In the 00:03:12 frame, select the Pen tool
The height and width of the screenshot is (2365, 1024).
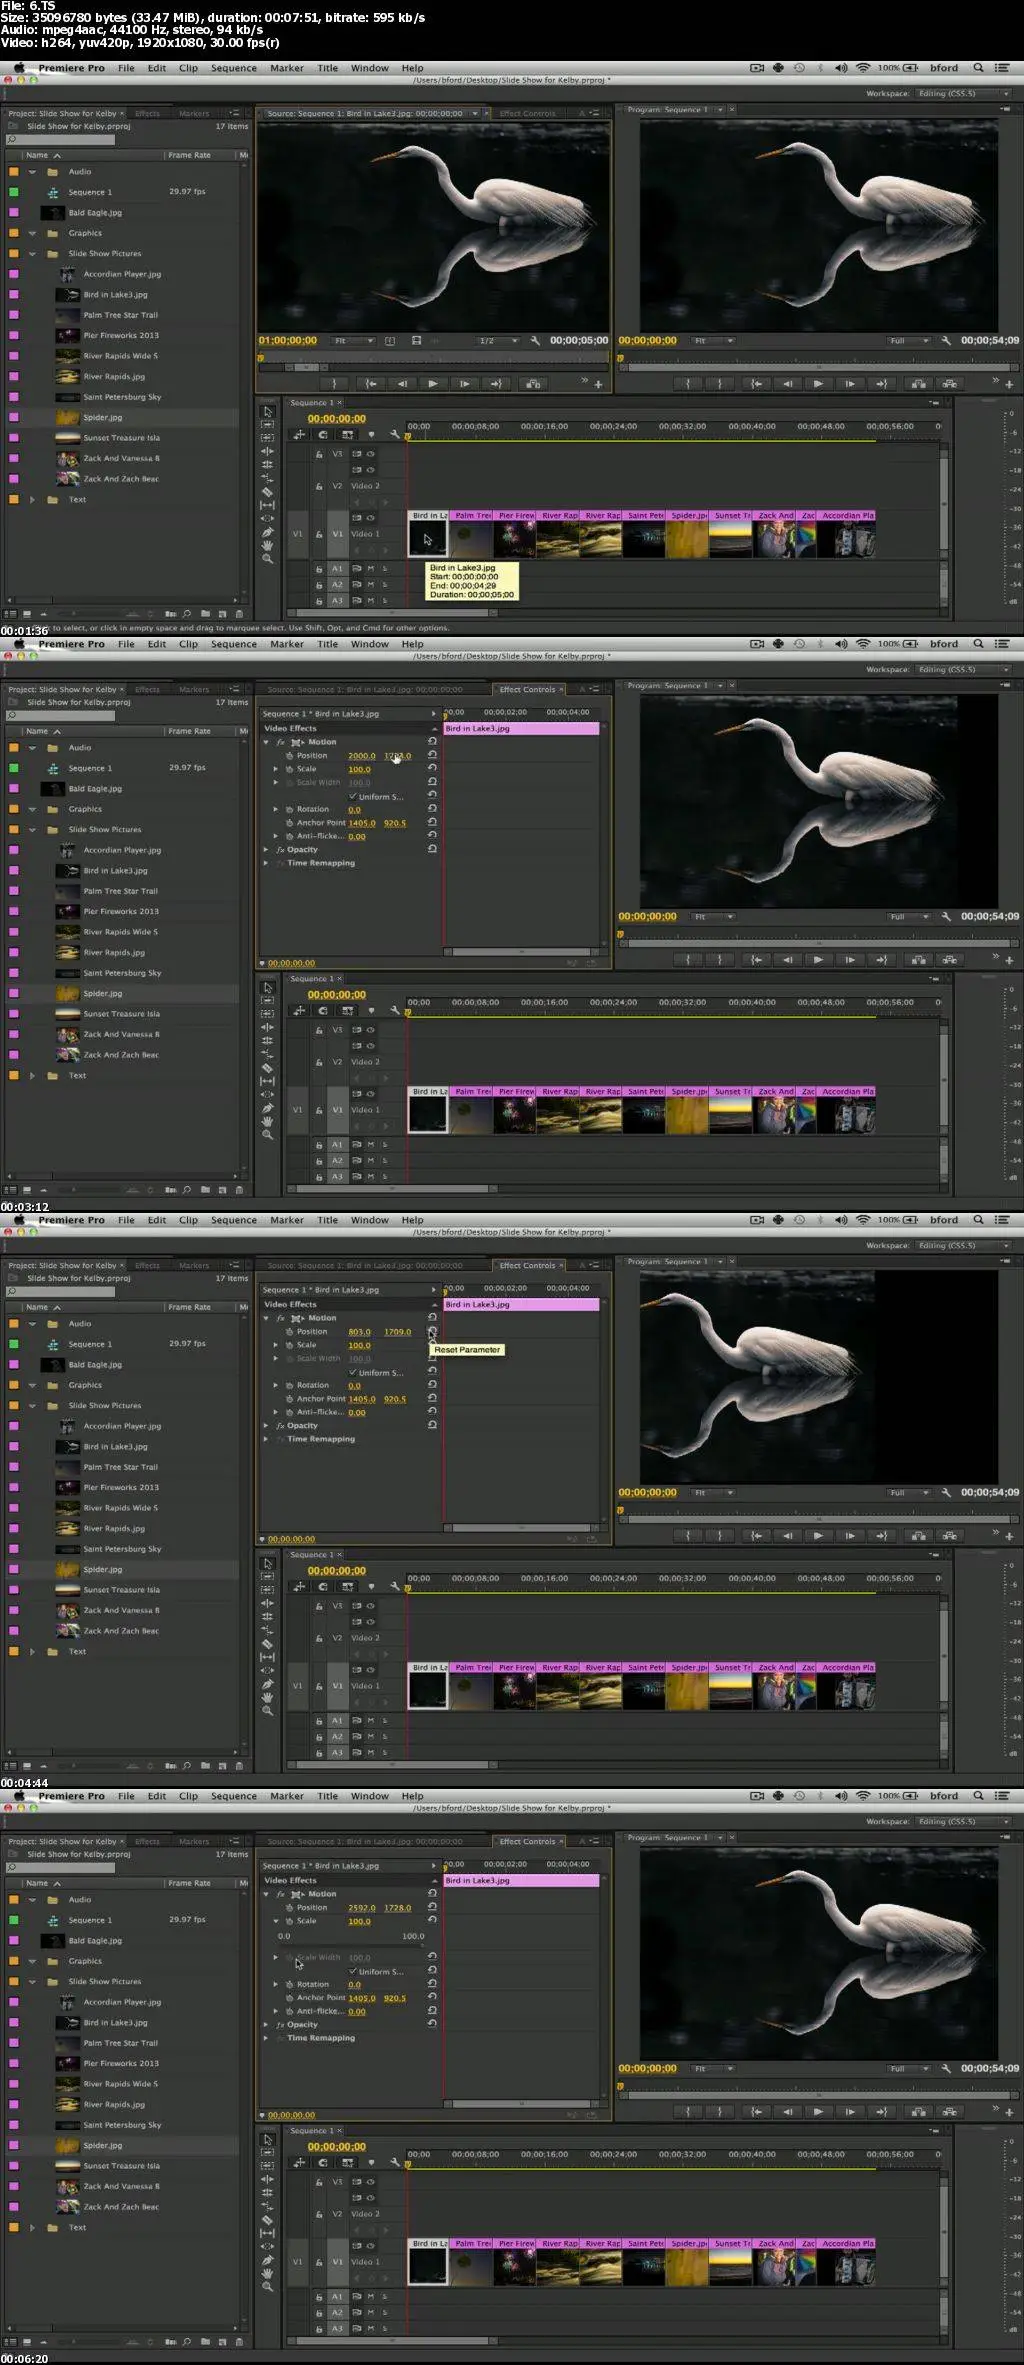(x=268, y=1108)
